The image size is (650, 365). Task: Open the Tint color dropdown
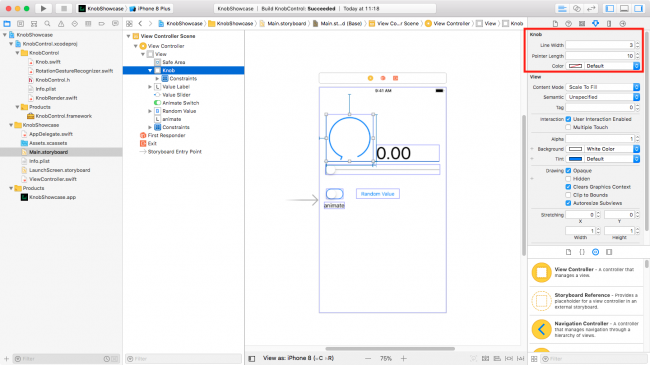[612, 159]
